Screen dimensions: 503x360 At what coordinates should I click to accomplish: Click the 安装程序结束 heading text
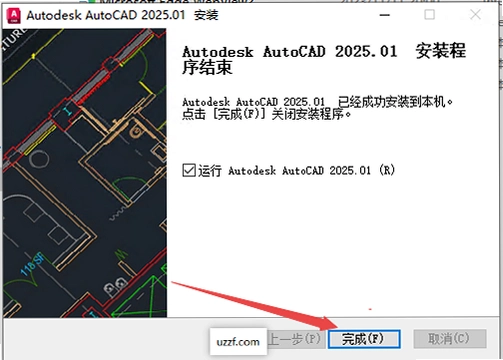click(324, 59)
